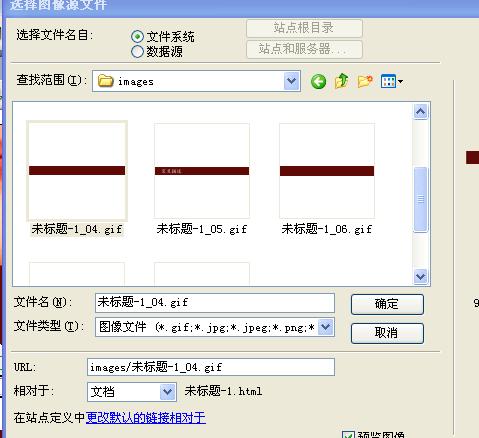Viewport: 479px width, 438px height.
Task: Toggle 预览图像 checkbox
Action: [348, 435]
